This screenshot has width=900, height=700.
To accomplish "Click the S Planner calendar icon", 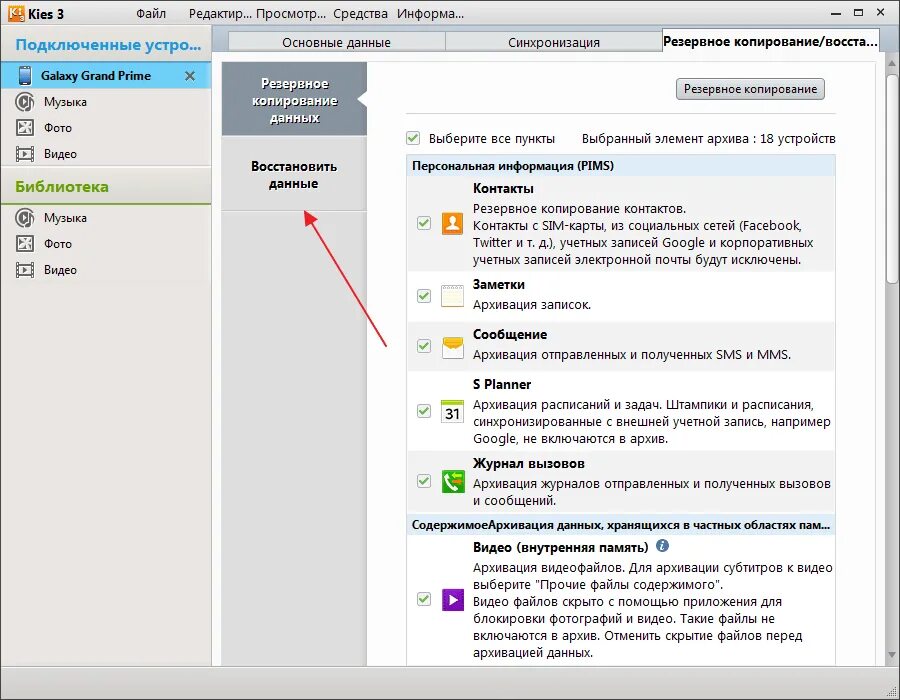I will [x=452, y=411].
